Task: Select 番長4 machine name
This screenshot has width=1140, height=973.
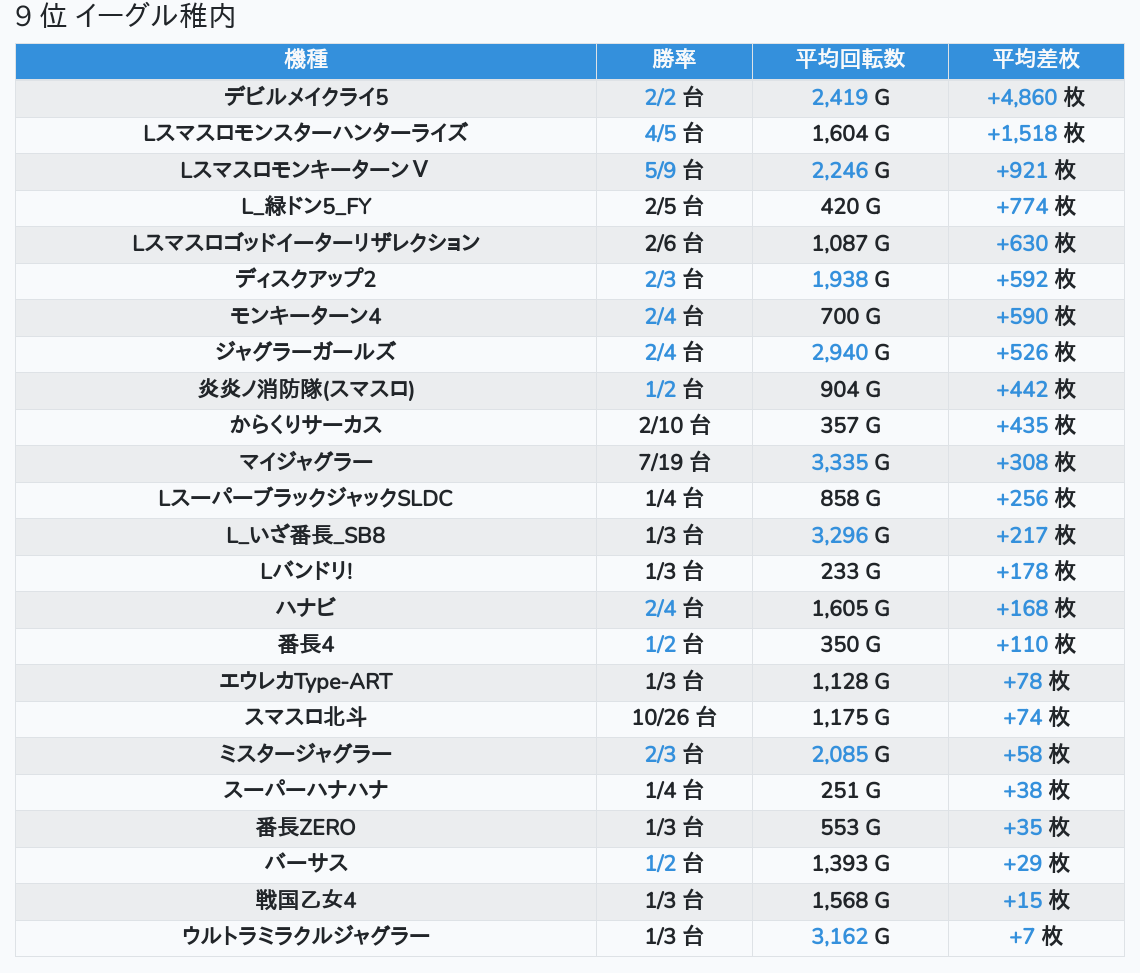Action: coord(306,644)
